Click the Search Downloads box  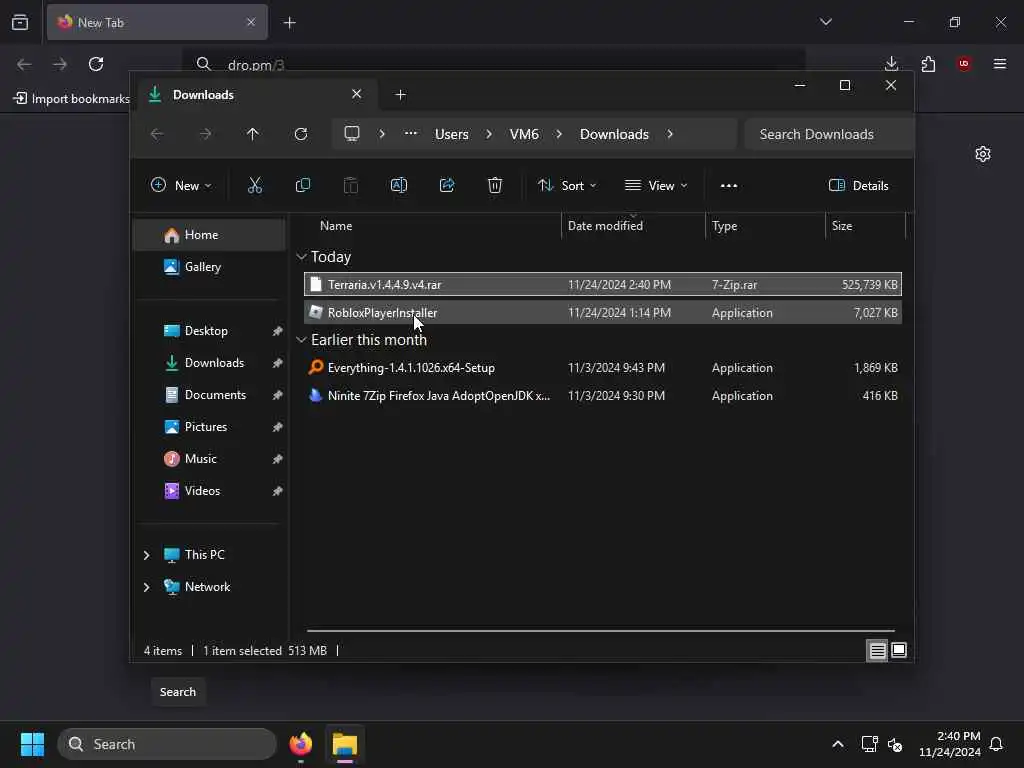coord(828,134)
